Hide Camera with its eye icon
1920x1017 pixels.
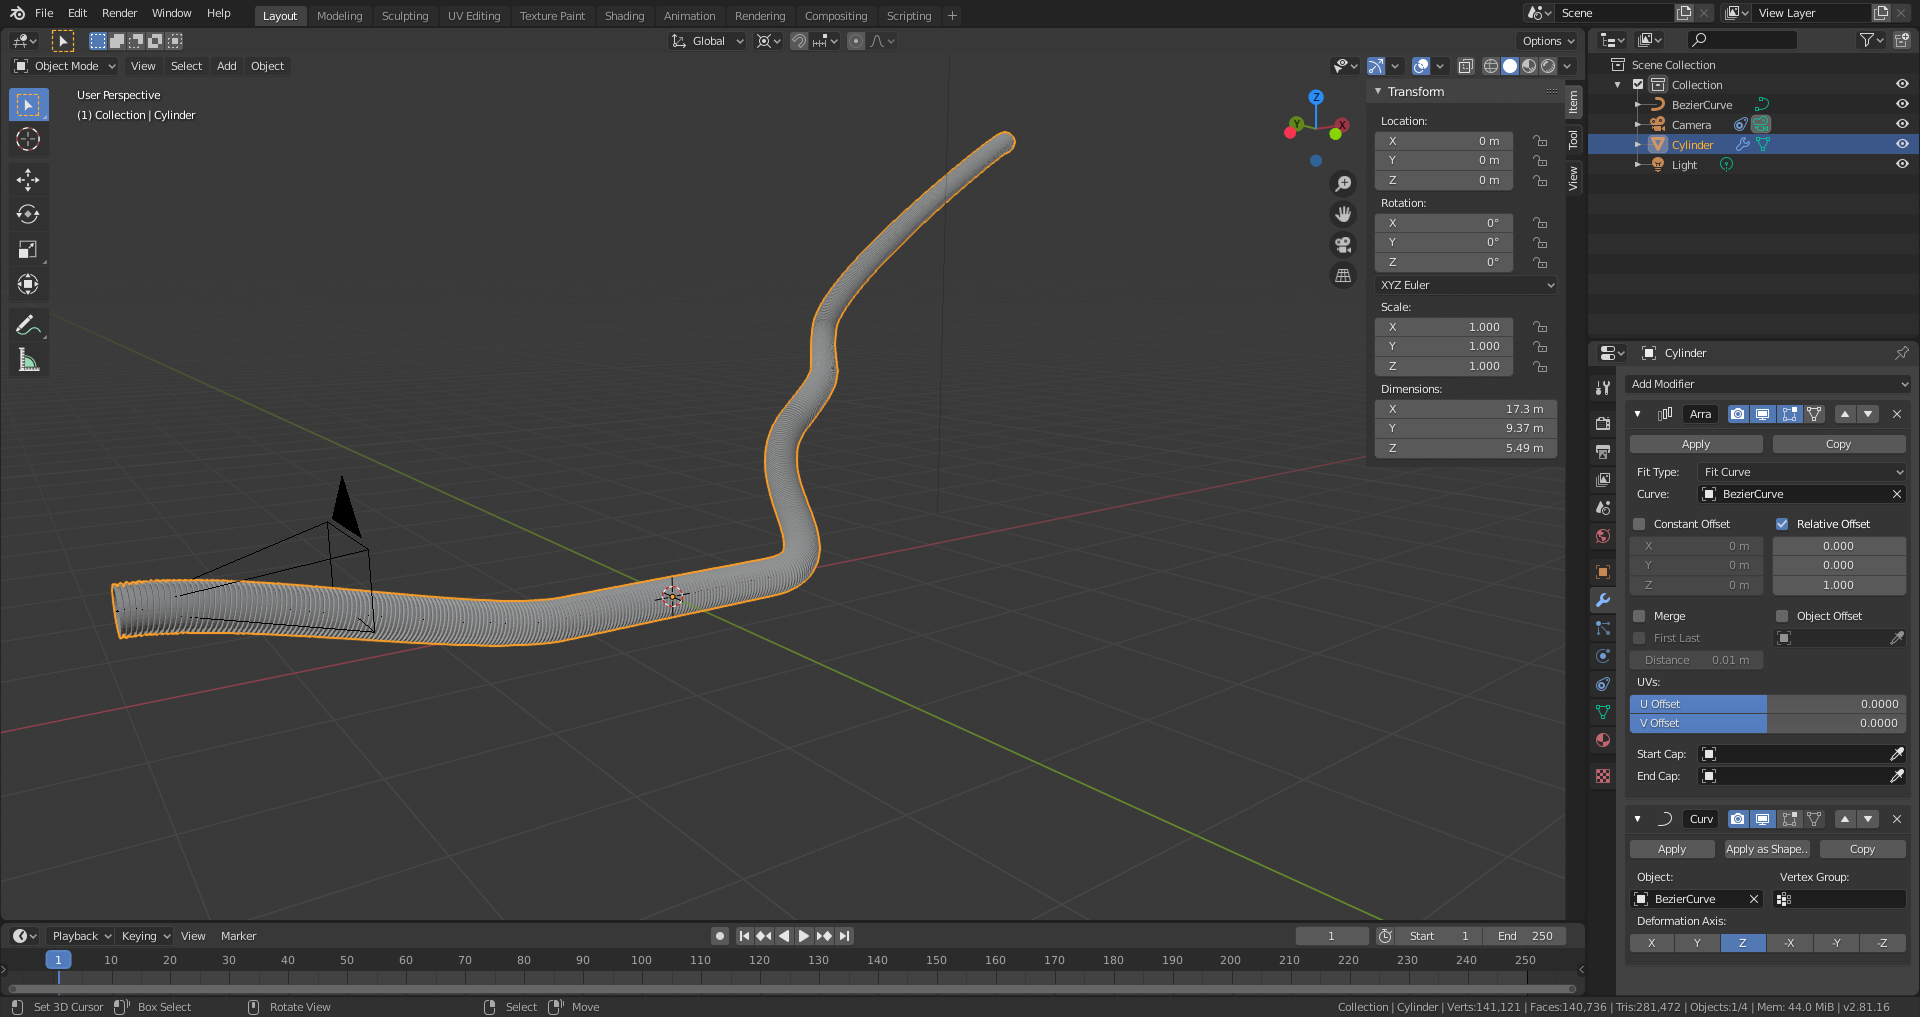1902,125
